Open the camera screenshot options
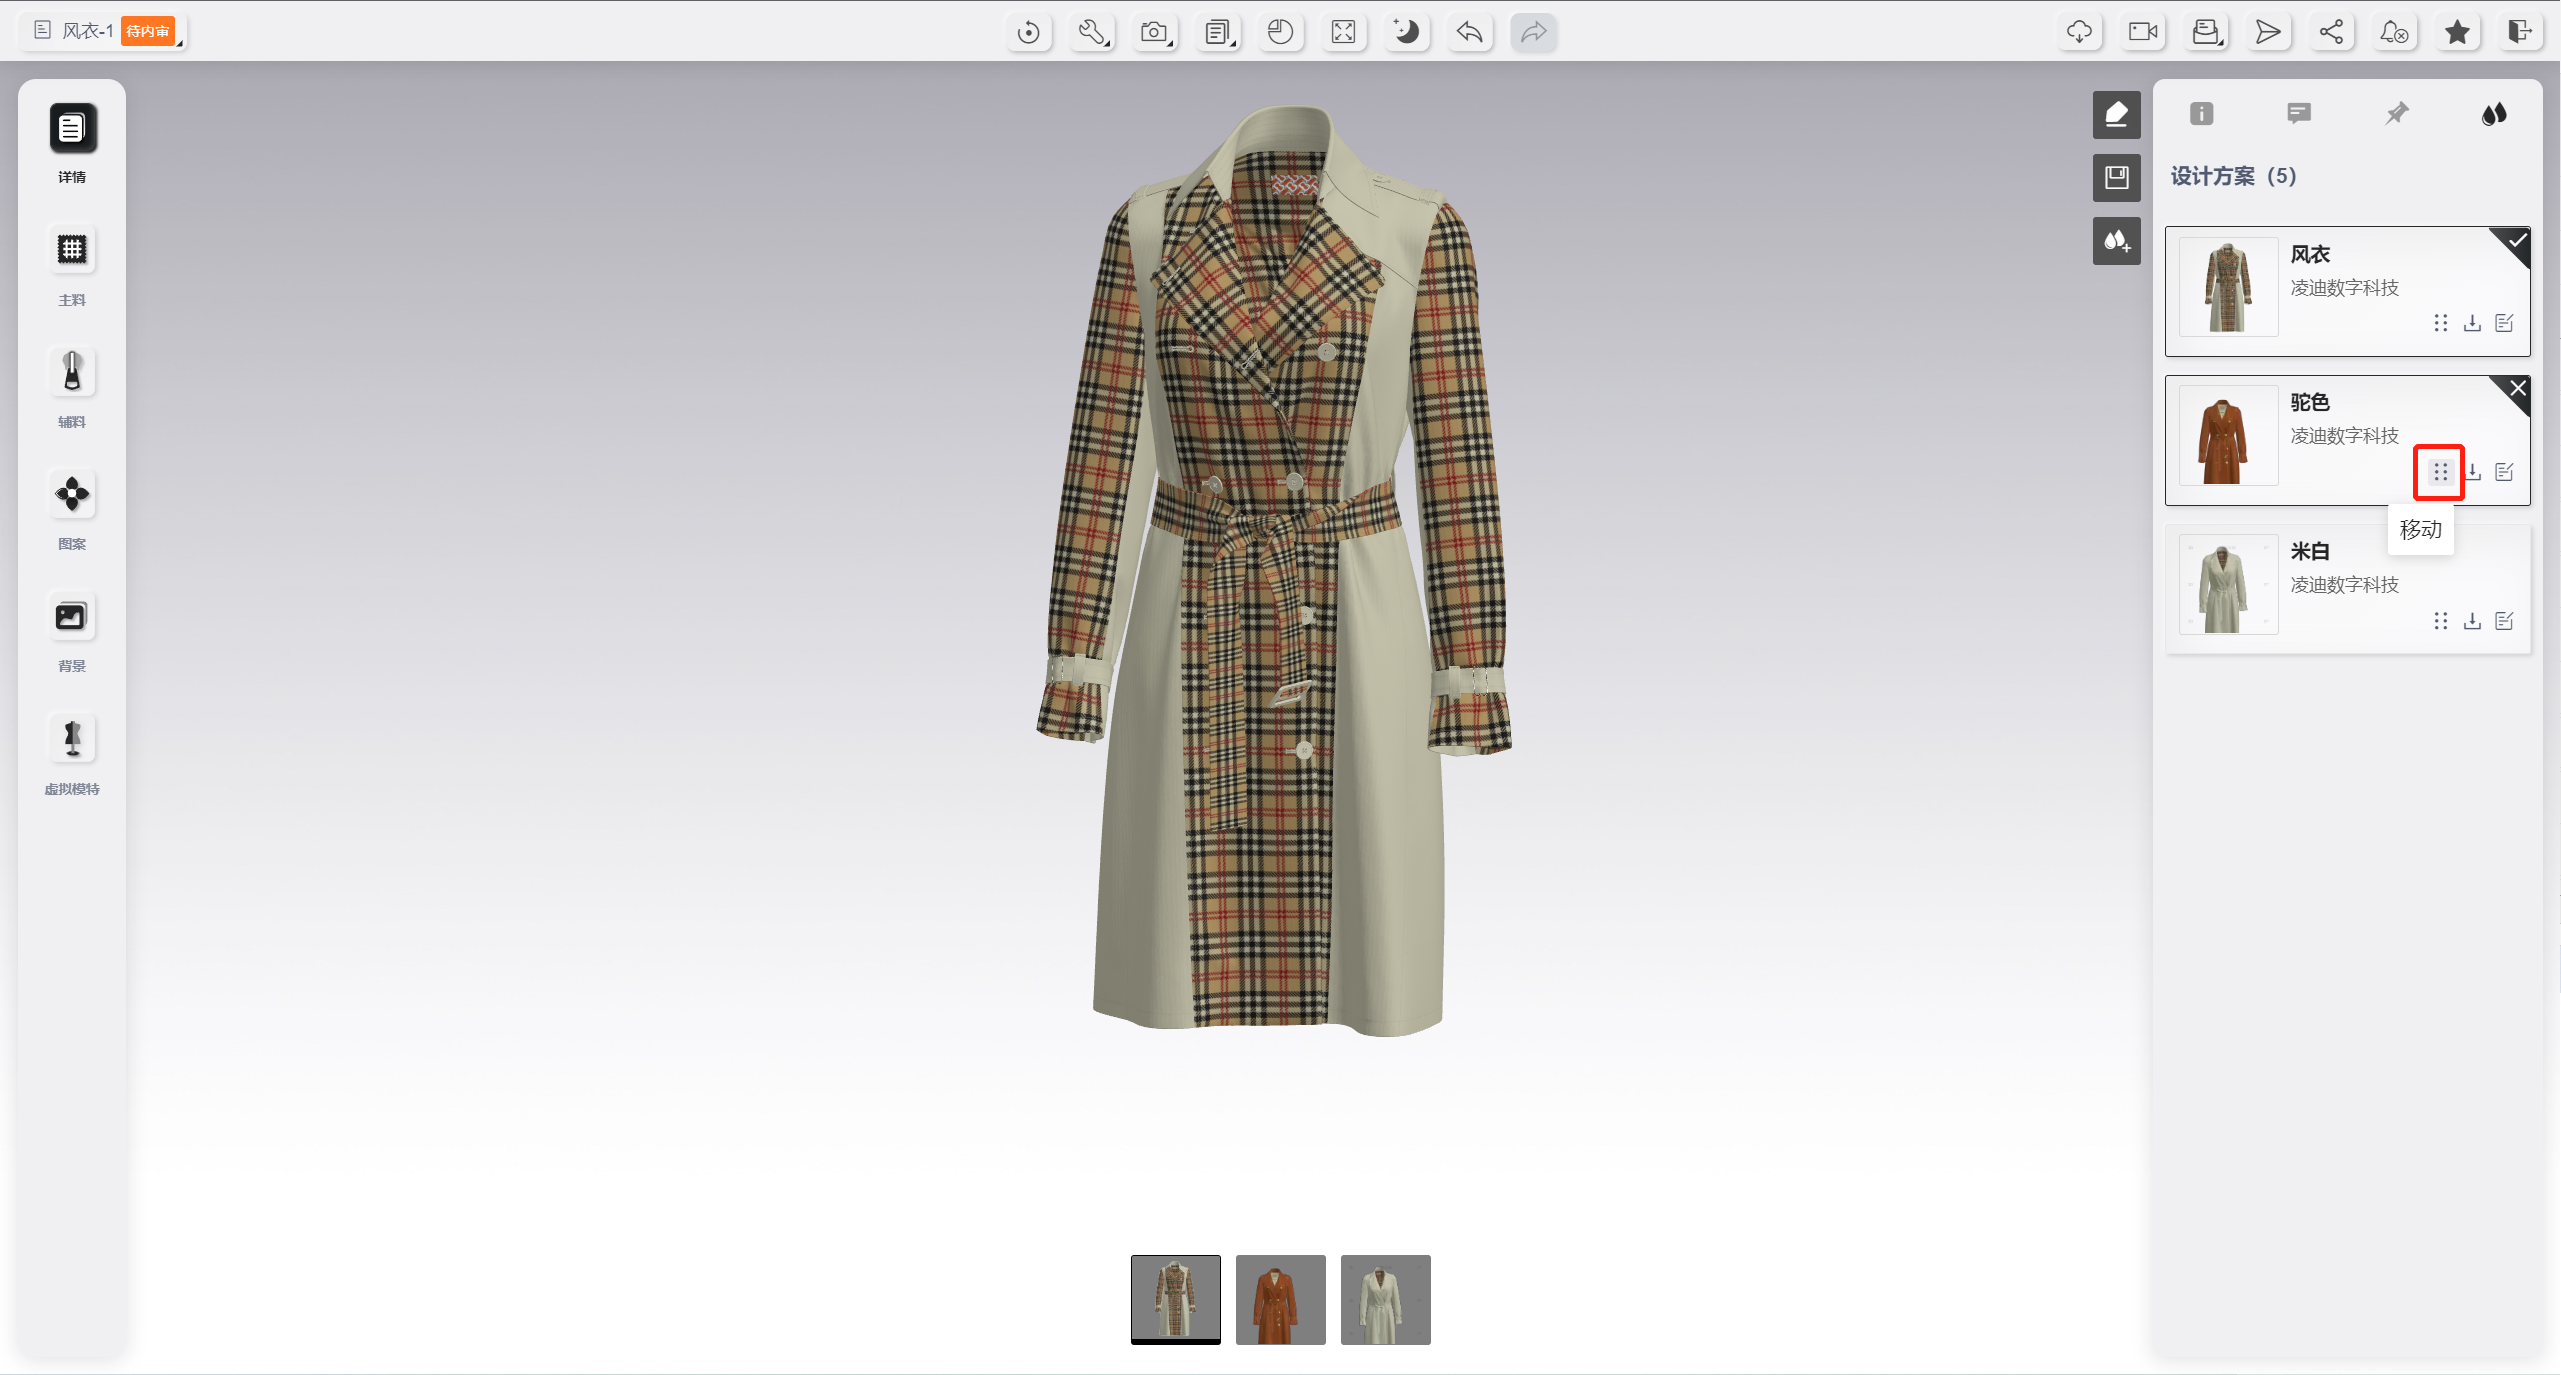 pos(1154,32)
